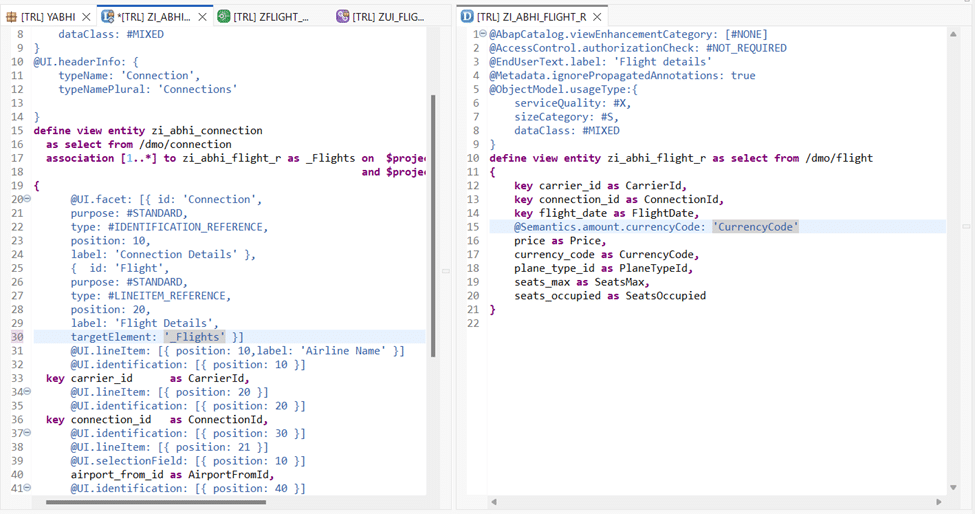This screenshot has height=514, width=975.
Task: Click the '_Flights' targetElement value
Action: click(x=195, y=337)
